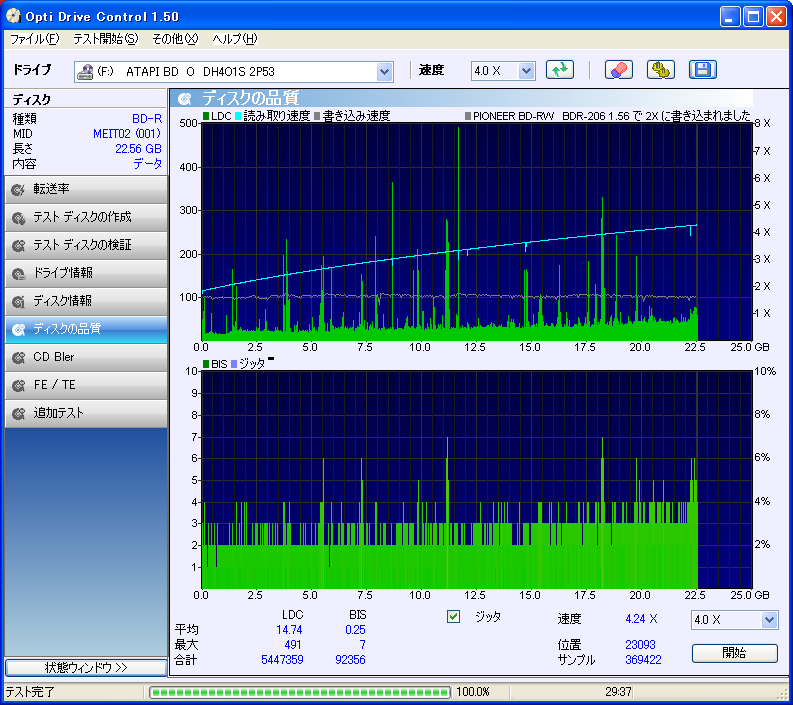793x705 pixels.
Task: Open the テスト開始(S) menu
Action: click(105, 39)
